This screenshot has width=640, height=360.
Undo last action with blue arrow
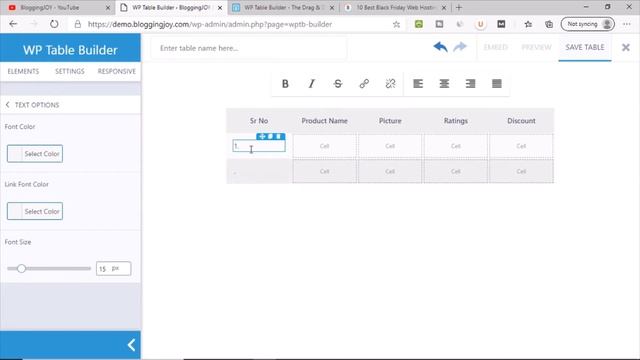pos(440,47)
